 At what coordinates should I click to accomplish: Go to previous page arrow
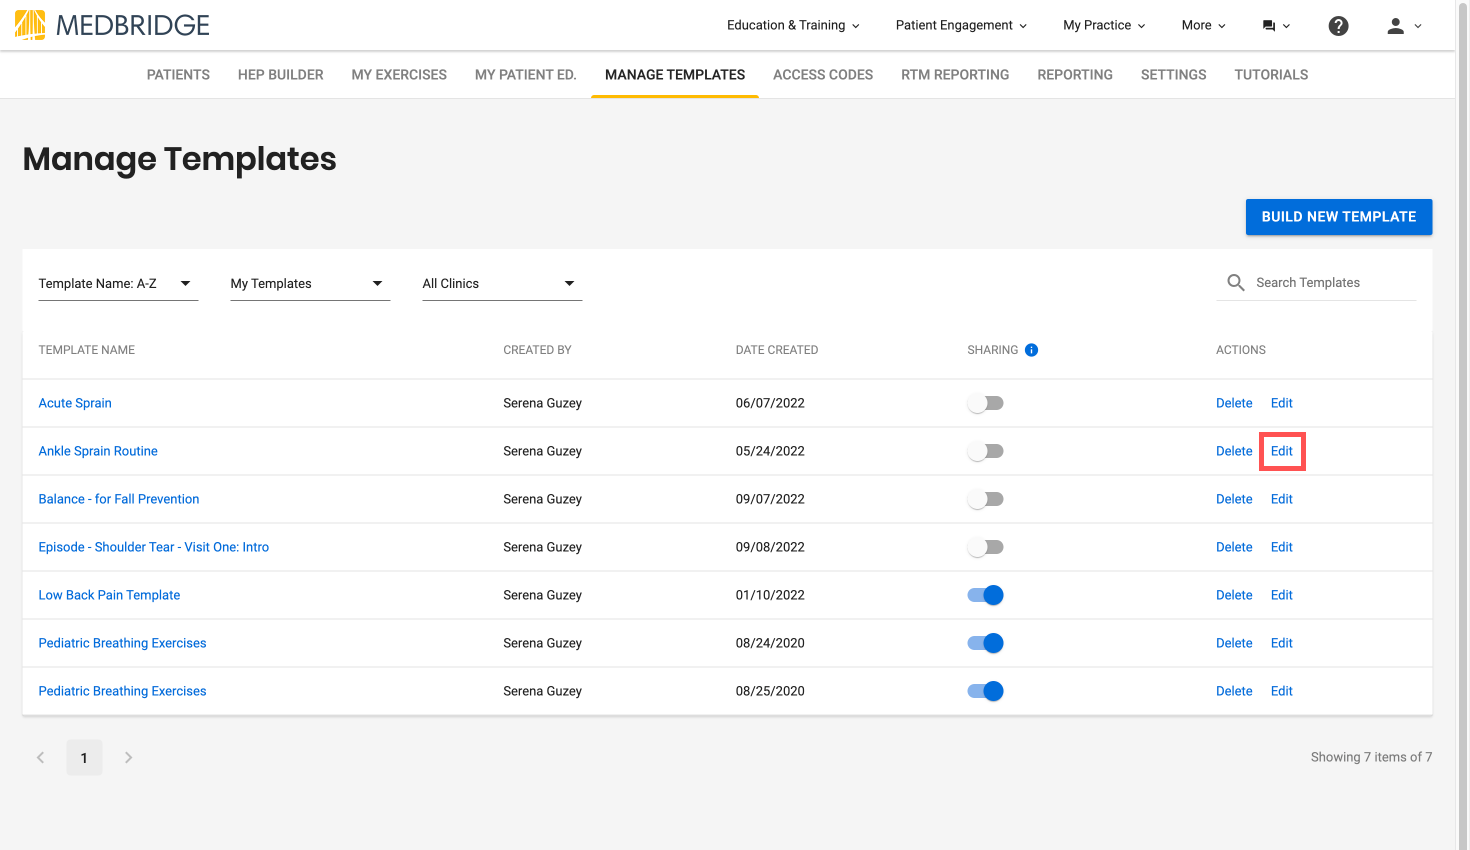41,758
